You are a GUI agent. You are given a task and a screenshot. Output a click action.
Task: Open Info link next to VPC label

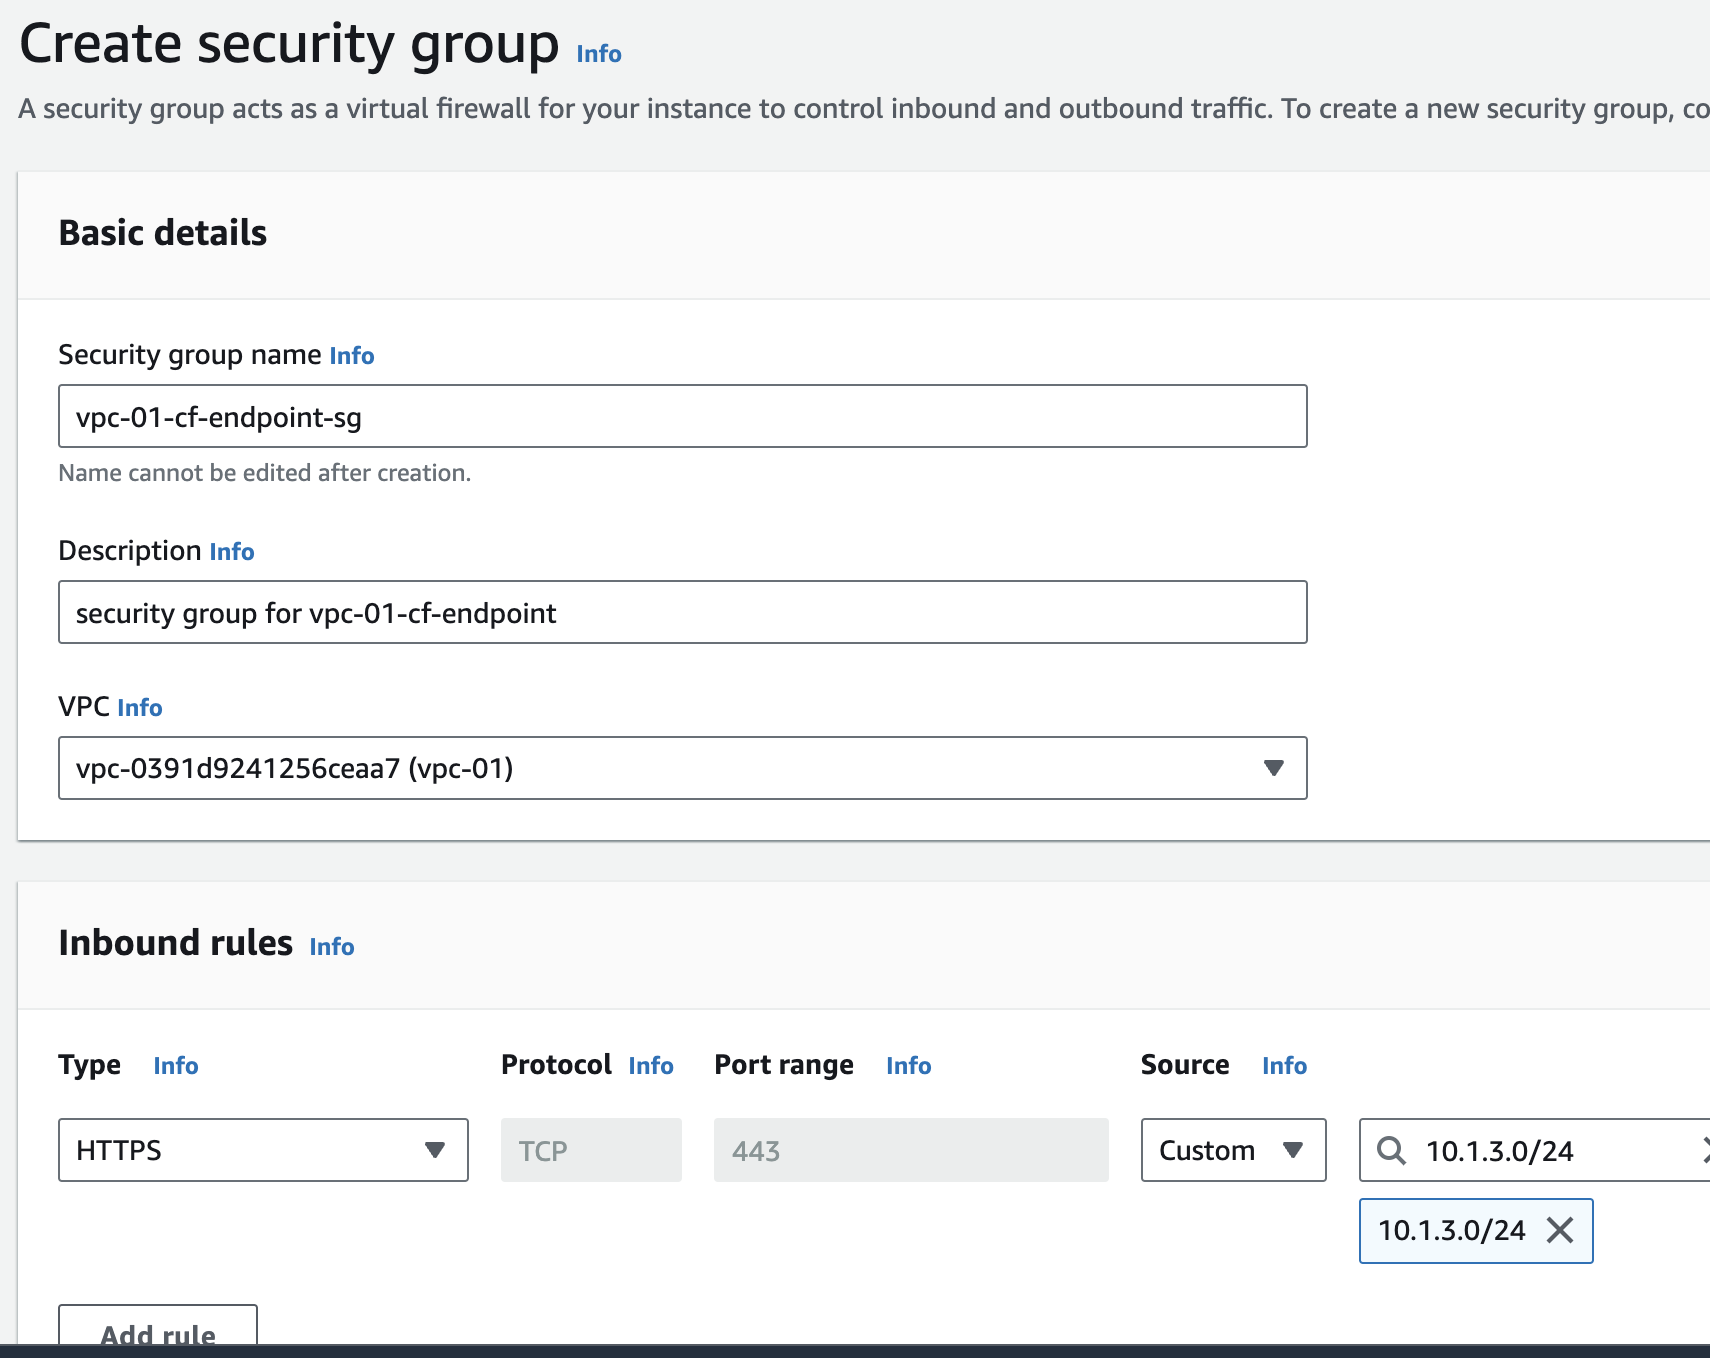[140, 708]
